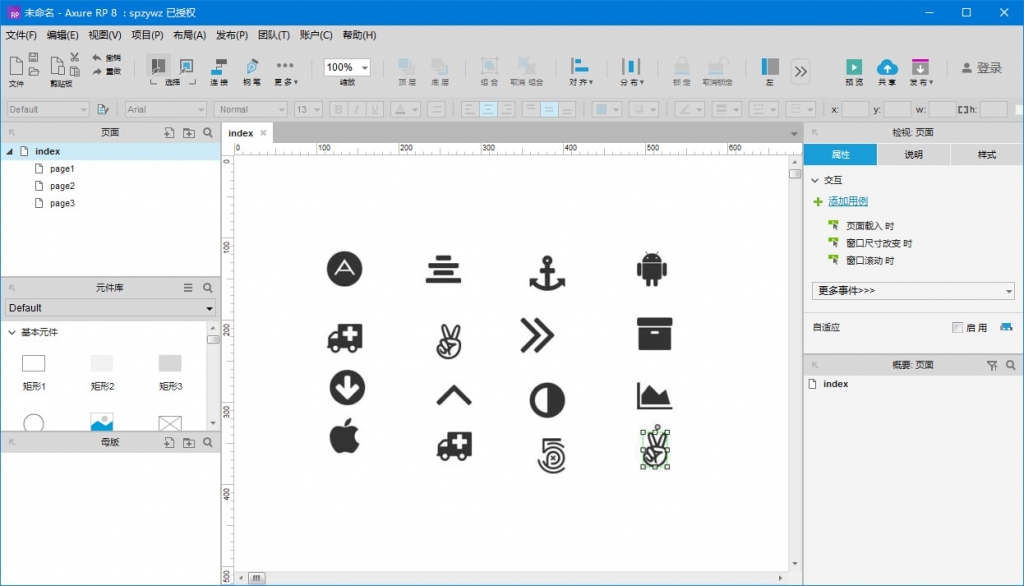1024x586 pixels.
Task: Select the anchor icon on the canvas
Action: [547, 272]
